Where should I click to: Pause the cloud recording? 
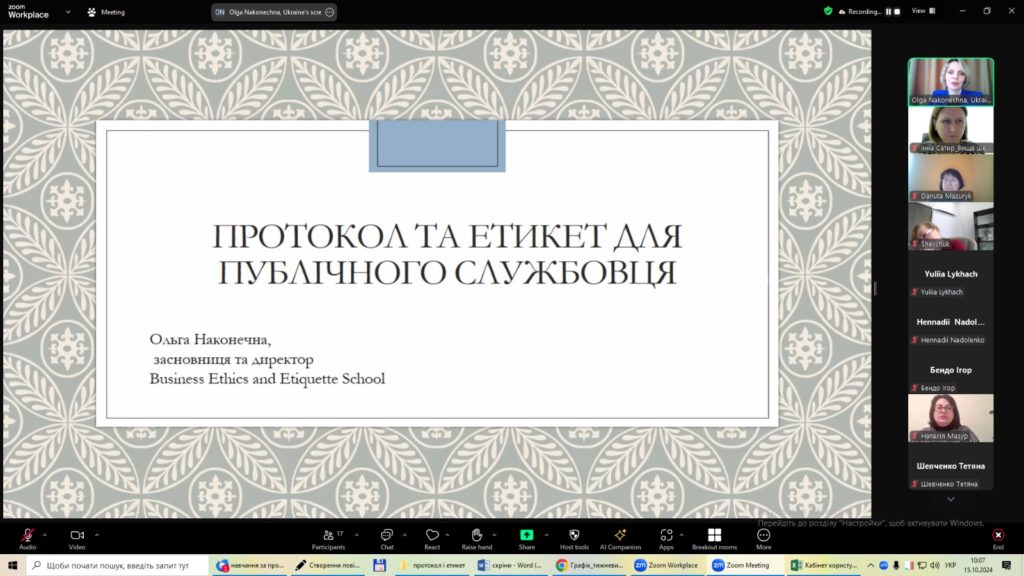click(x=888, y=11)
